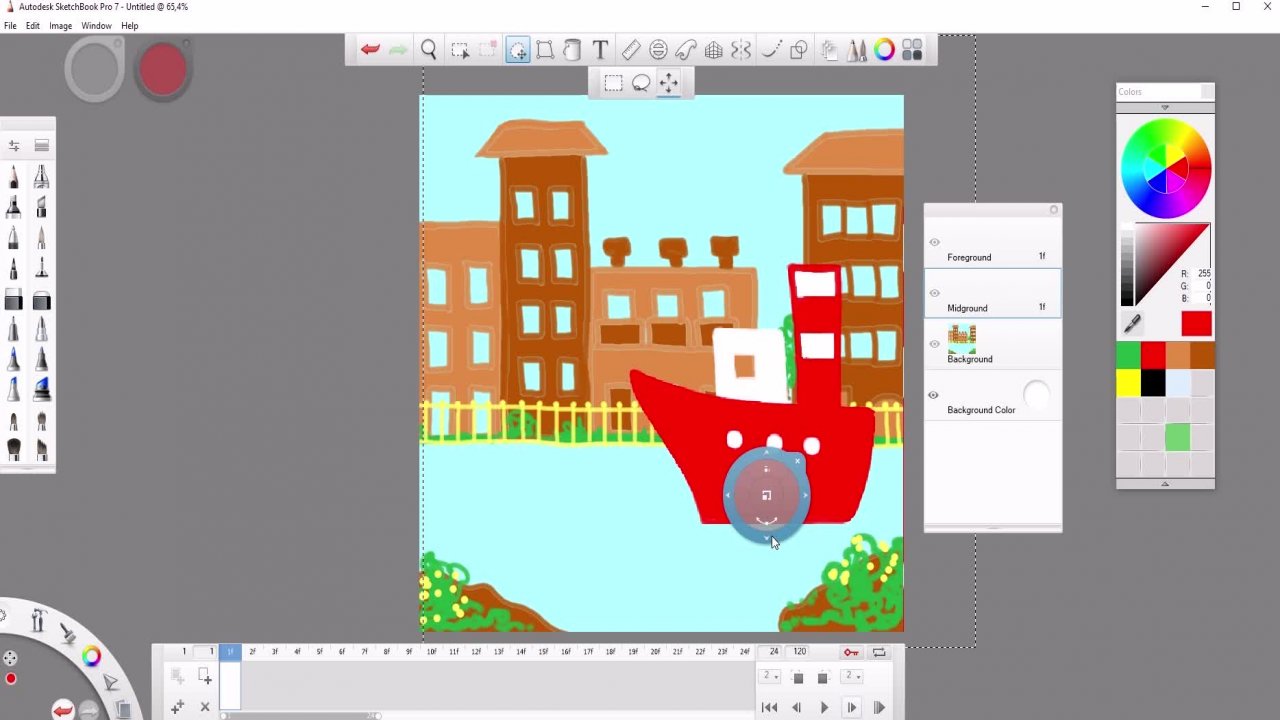Activate the Transform move tool
The image size is (1280, 720).
coord(668,83)
